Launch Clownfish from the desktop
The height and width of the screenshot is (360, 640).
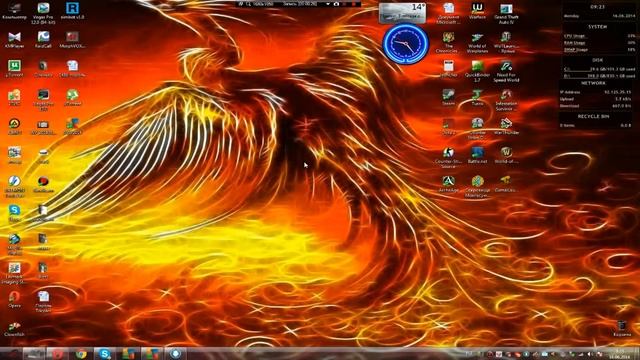click(x=15, y=329)
